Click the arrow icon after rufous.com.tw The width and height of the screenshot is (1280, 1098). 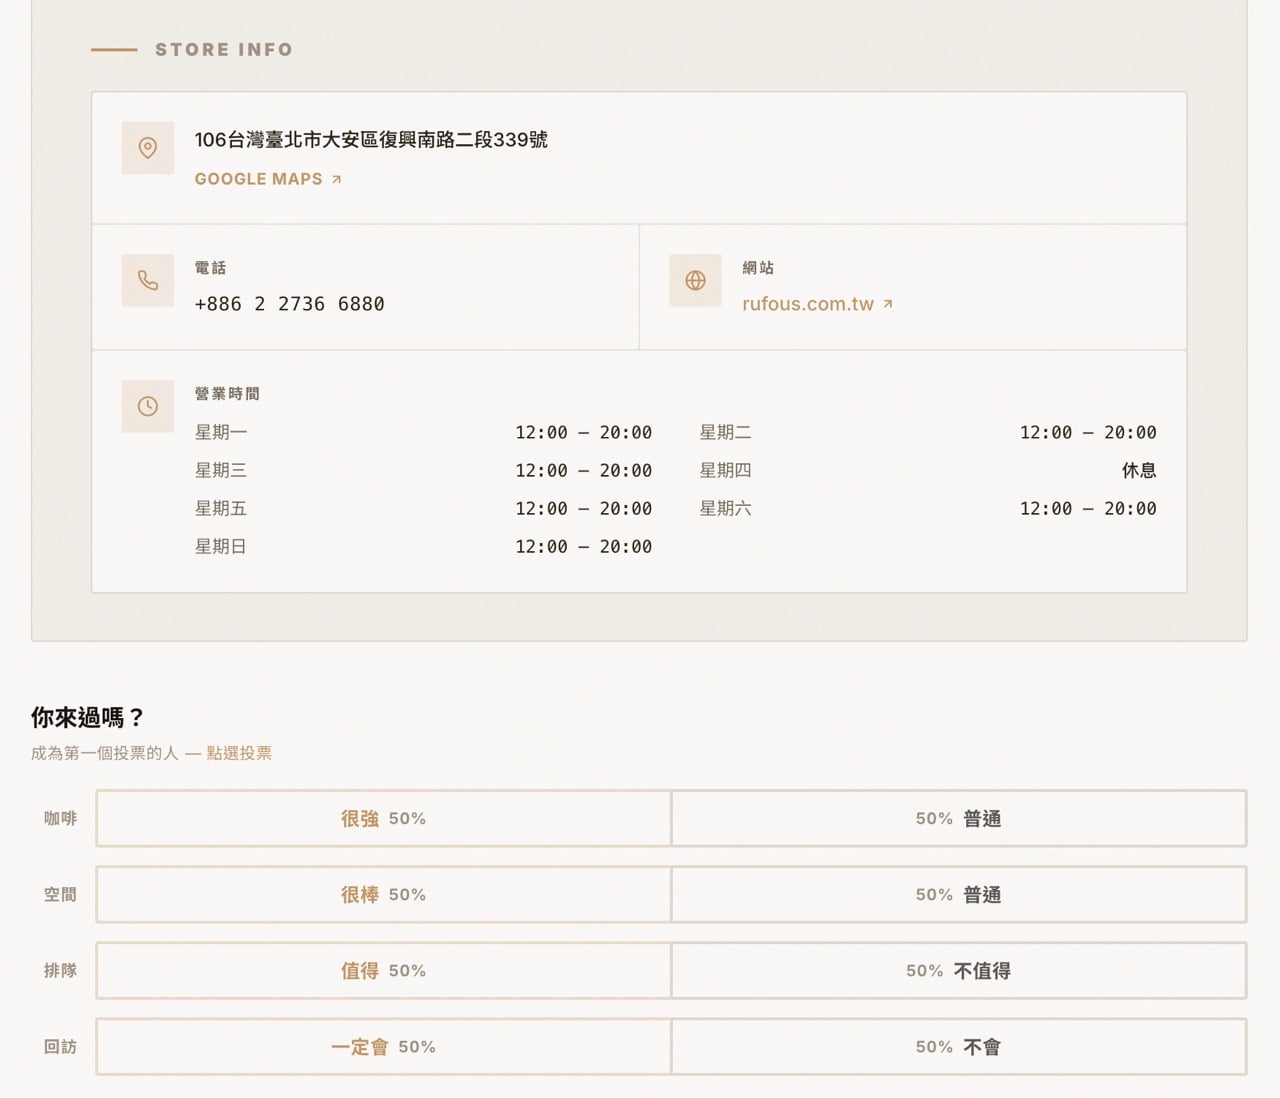[x=888, y=303]
